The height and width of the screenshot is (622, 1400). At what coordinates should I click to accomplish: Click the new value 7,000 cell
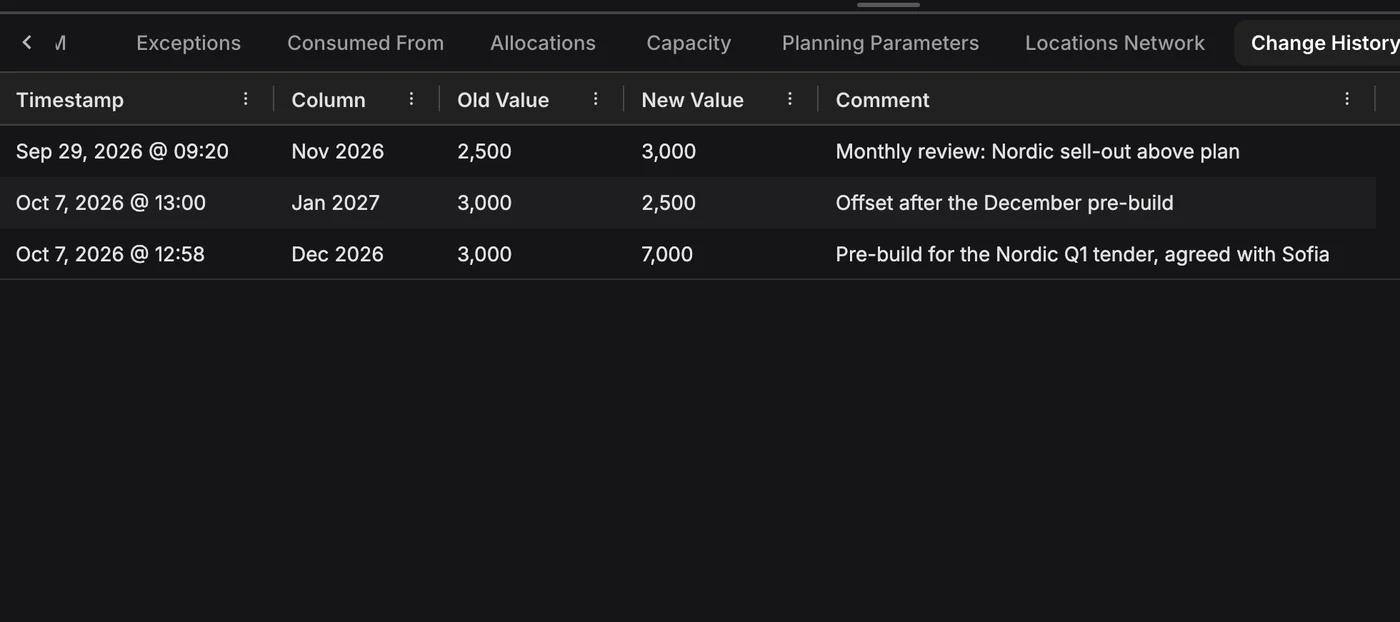click(x=667, y=254)
